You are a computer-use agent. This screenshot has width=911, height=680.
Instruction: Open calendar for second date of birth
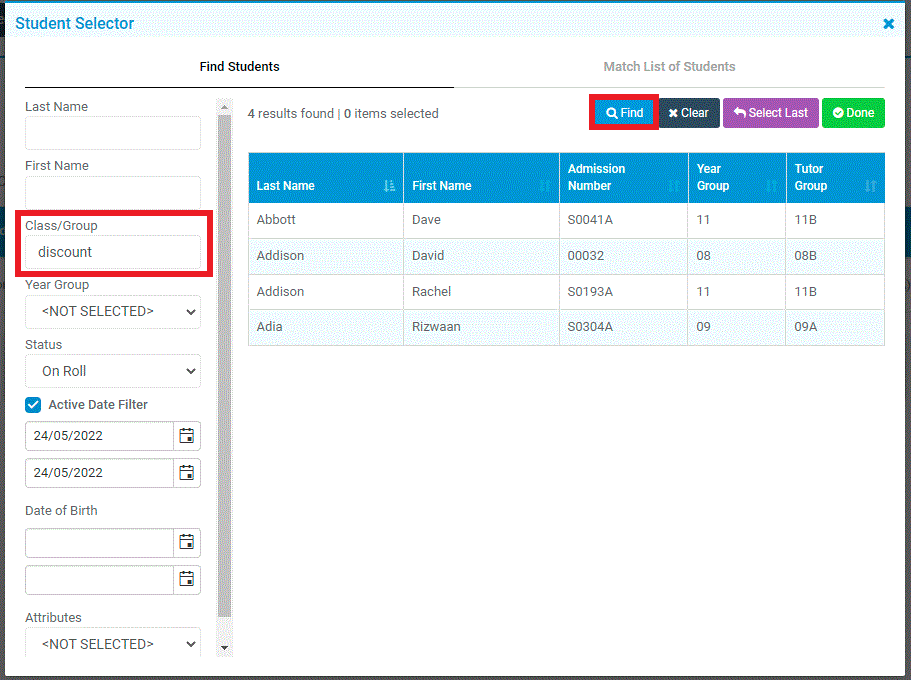point(186,579)
